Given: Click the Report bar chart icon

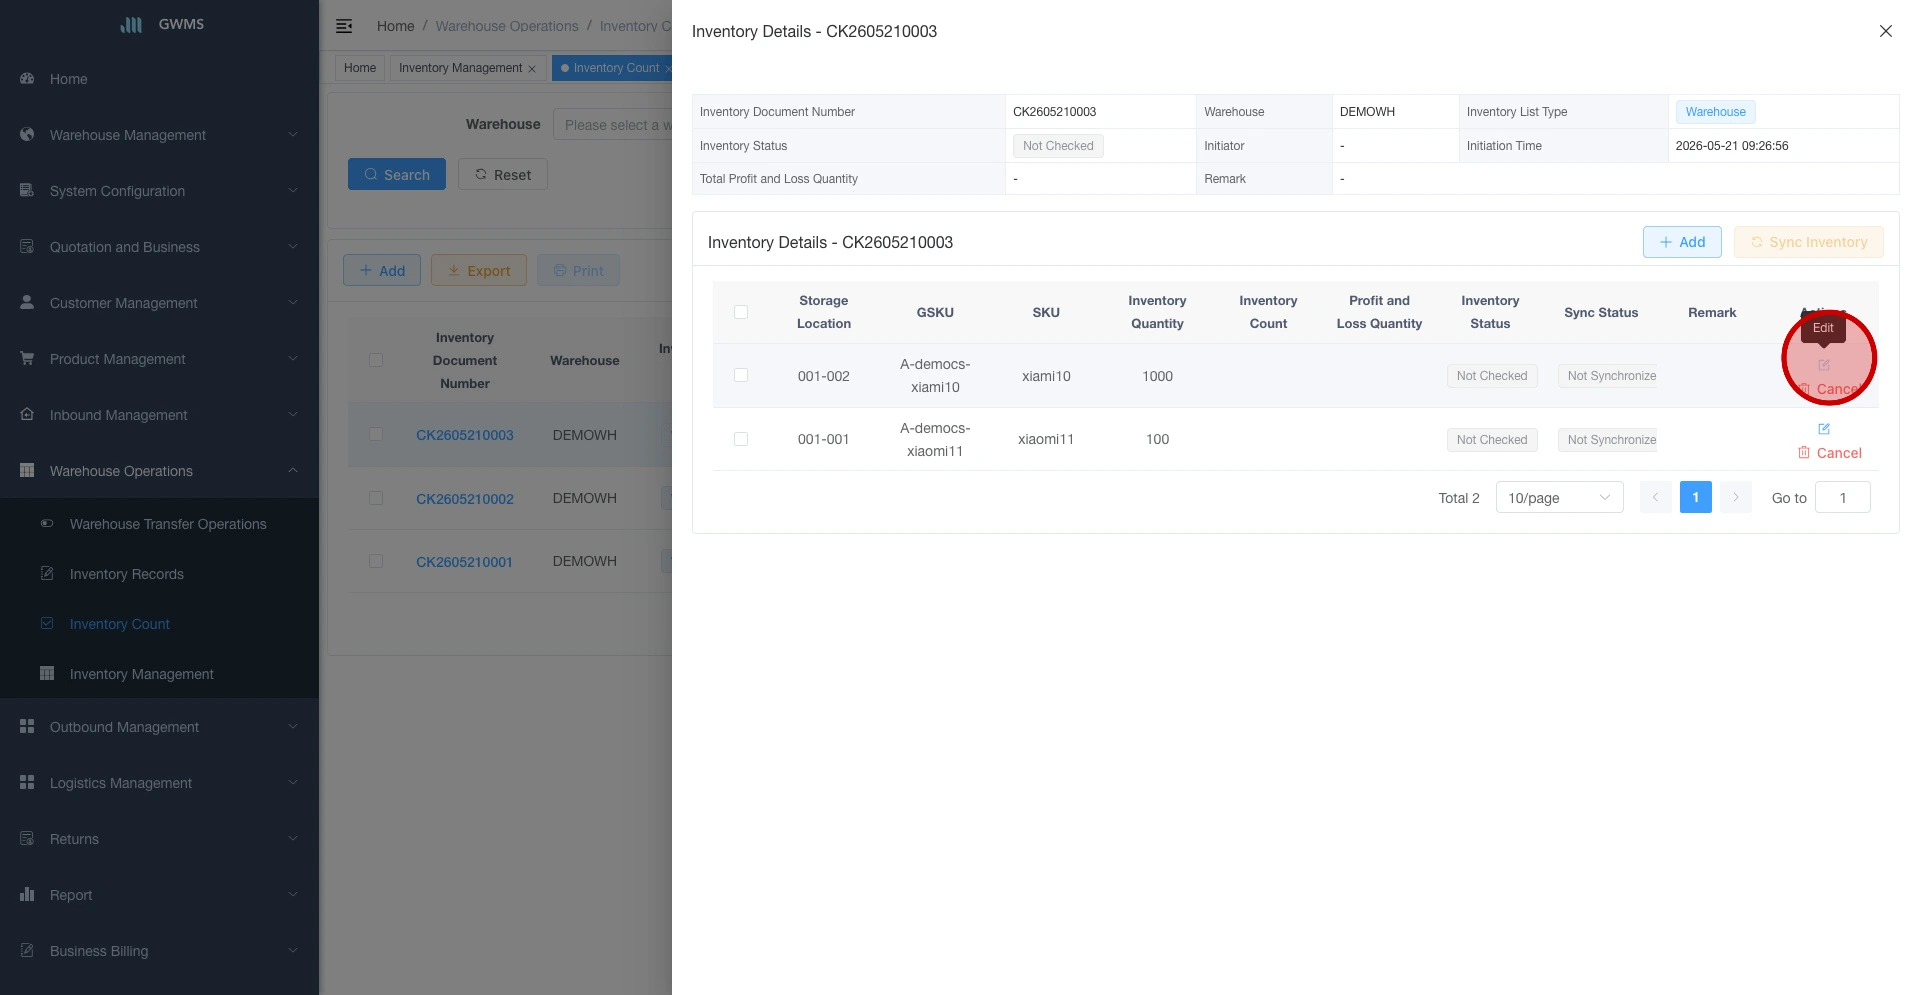Looking at the screenshot, I should (x=27, y=895).
